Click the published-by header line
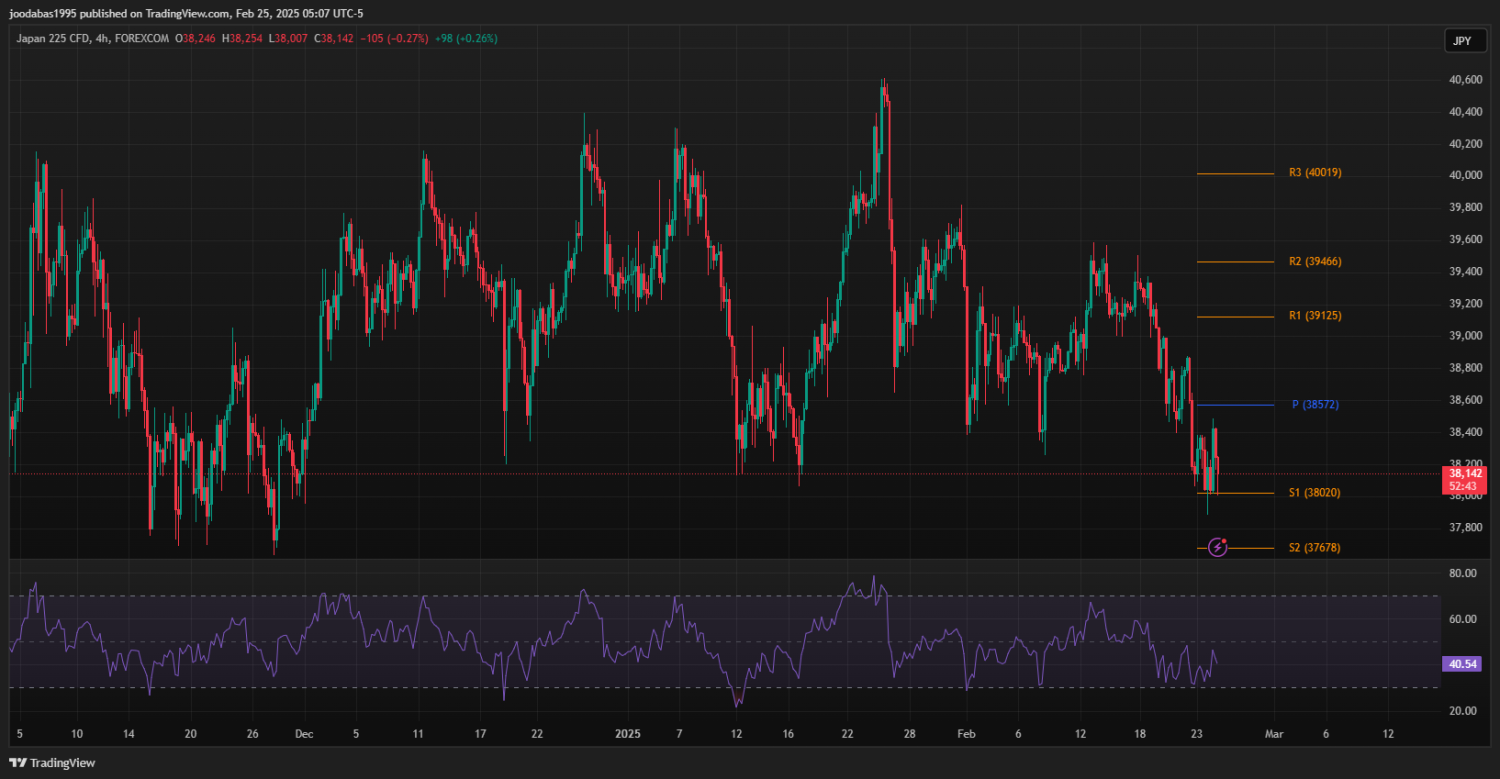 click(186, 14)
